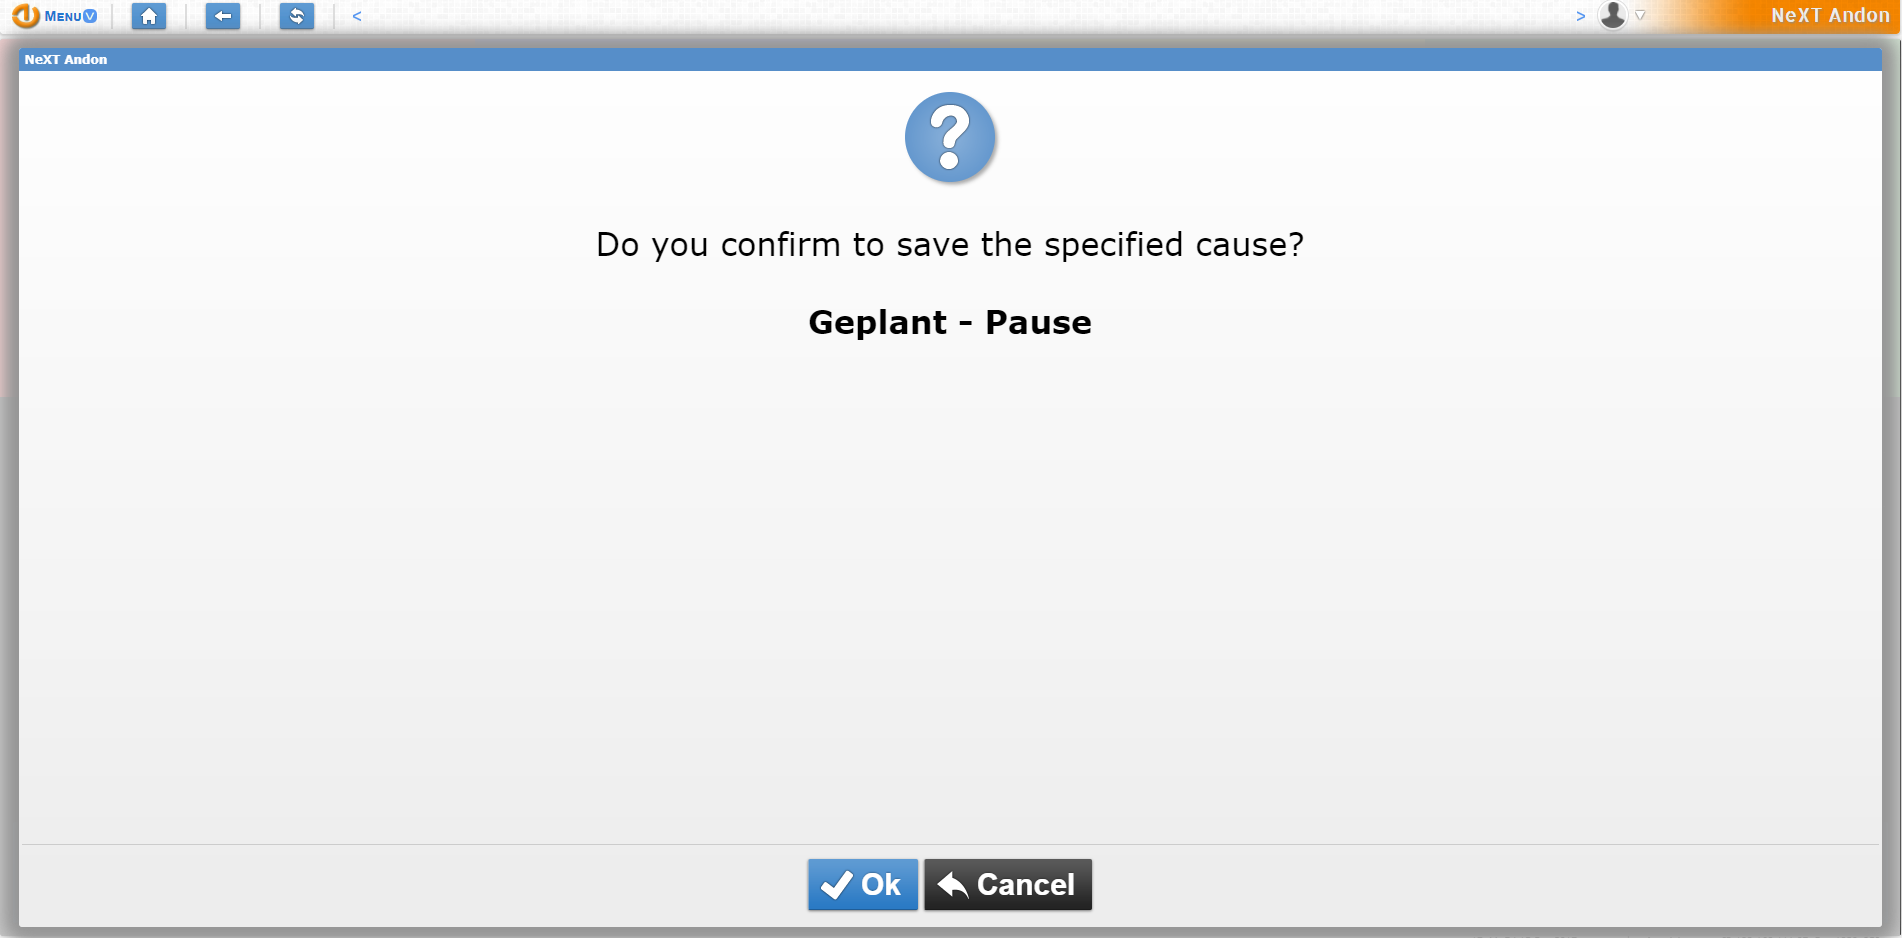The height and width of the screenshot is (938, 1902).
Task: Click the orange NeXT application logo
Action: (26, 16)
